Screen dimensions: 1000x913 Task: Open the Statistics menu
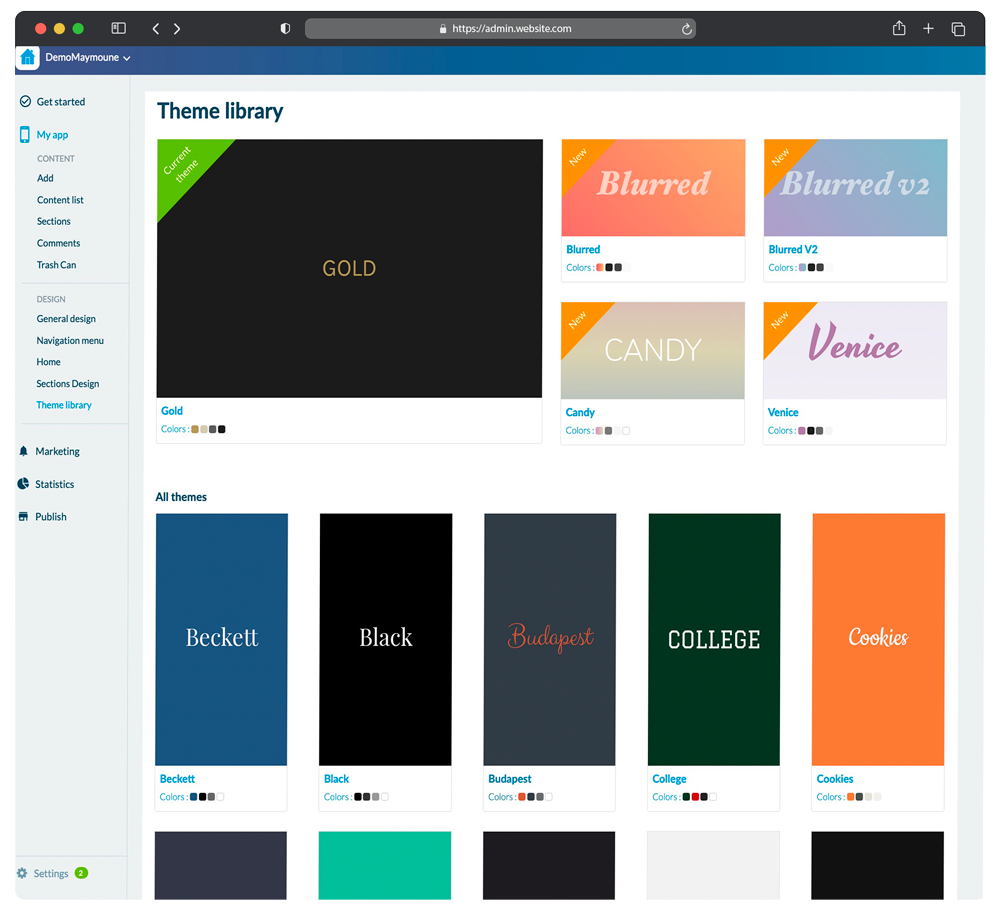(x=55, y=484)
